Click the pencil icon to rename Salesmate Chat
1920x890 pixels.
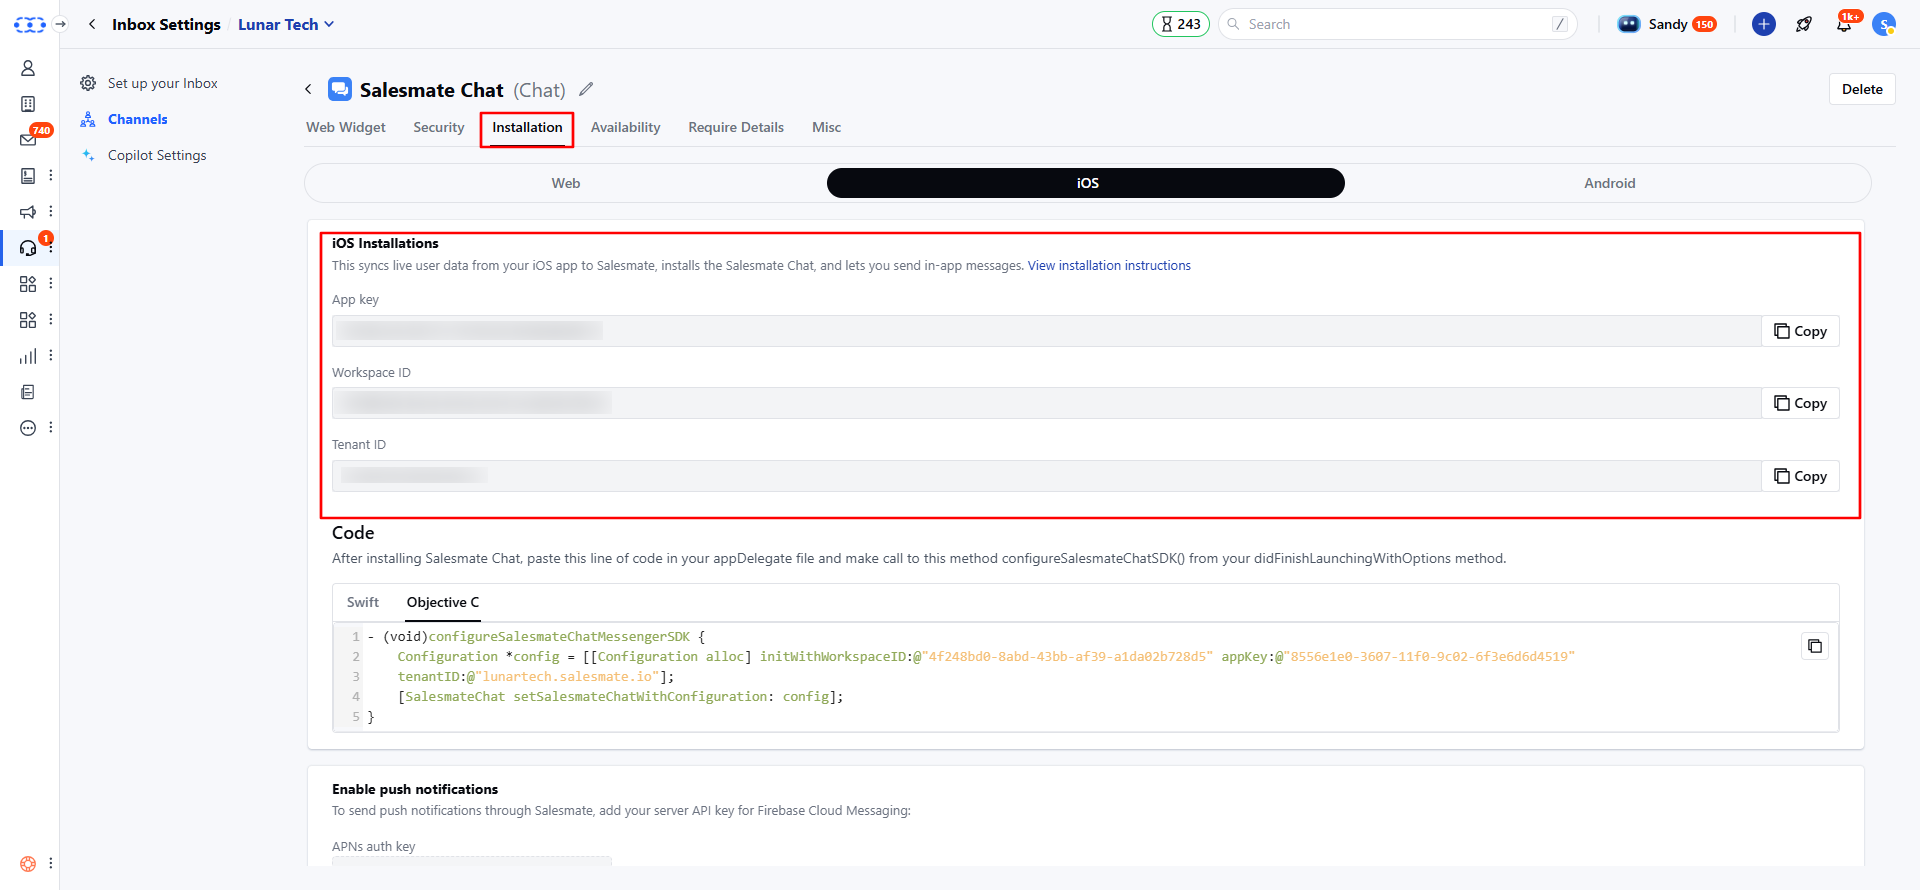[586, 89]
